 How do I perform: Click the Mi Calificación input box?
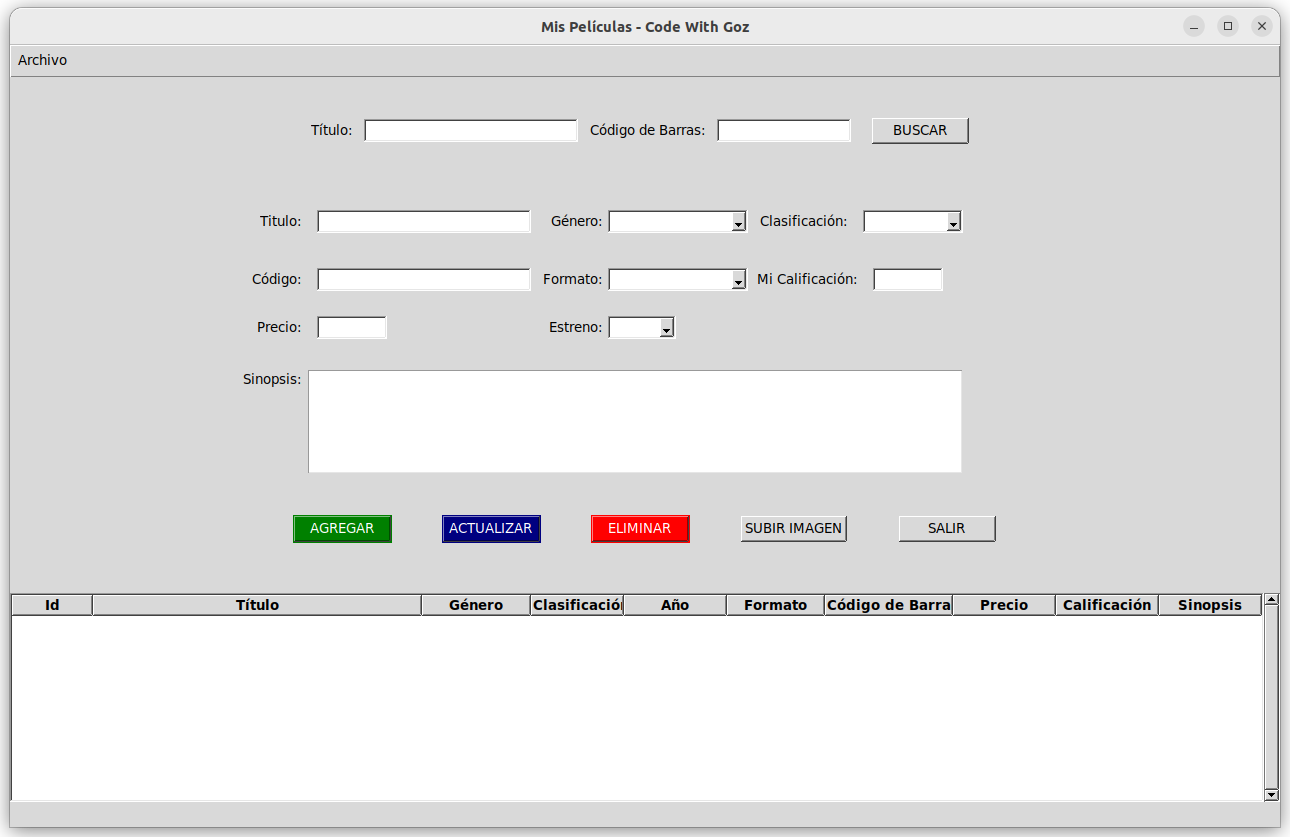(907, 279)
